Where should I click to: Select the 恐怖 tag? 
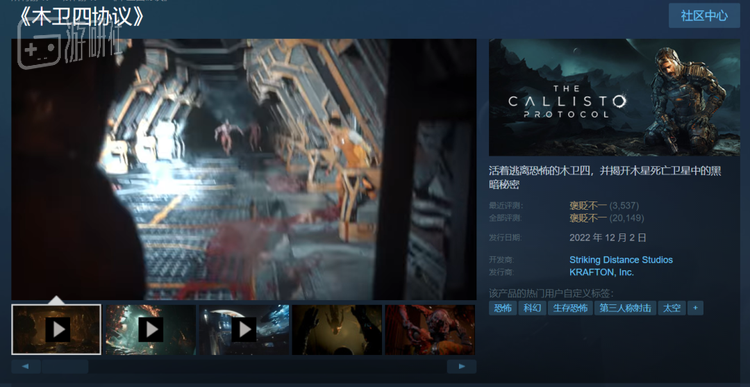pyautogui.click(x=503, y=308)
